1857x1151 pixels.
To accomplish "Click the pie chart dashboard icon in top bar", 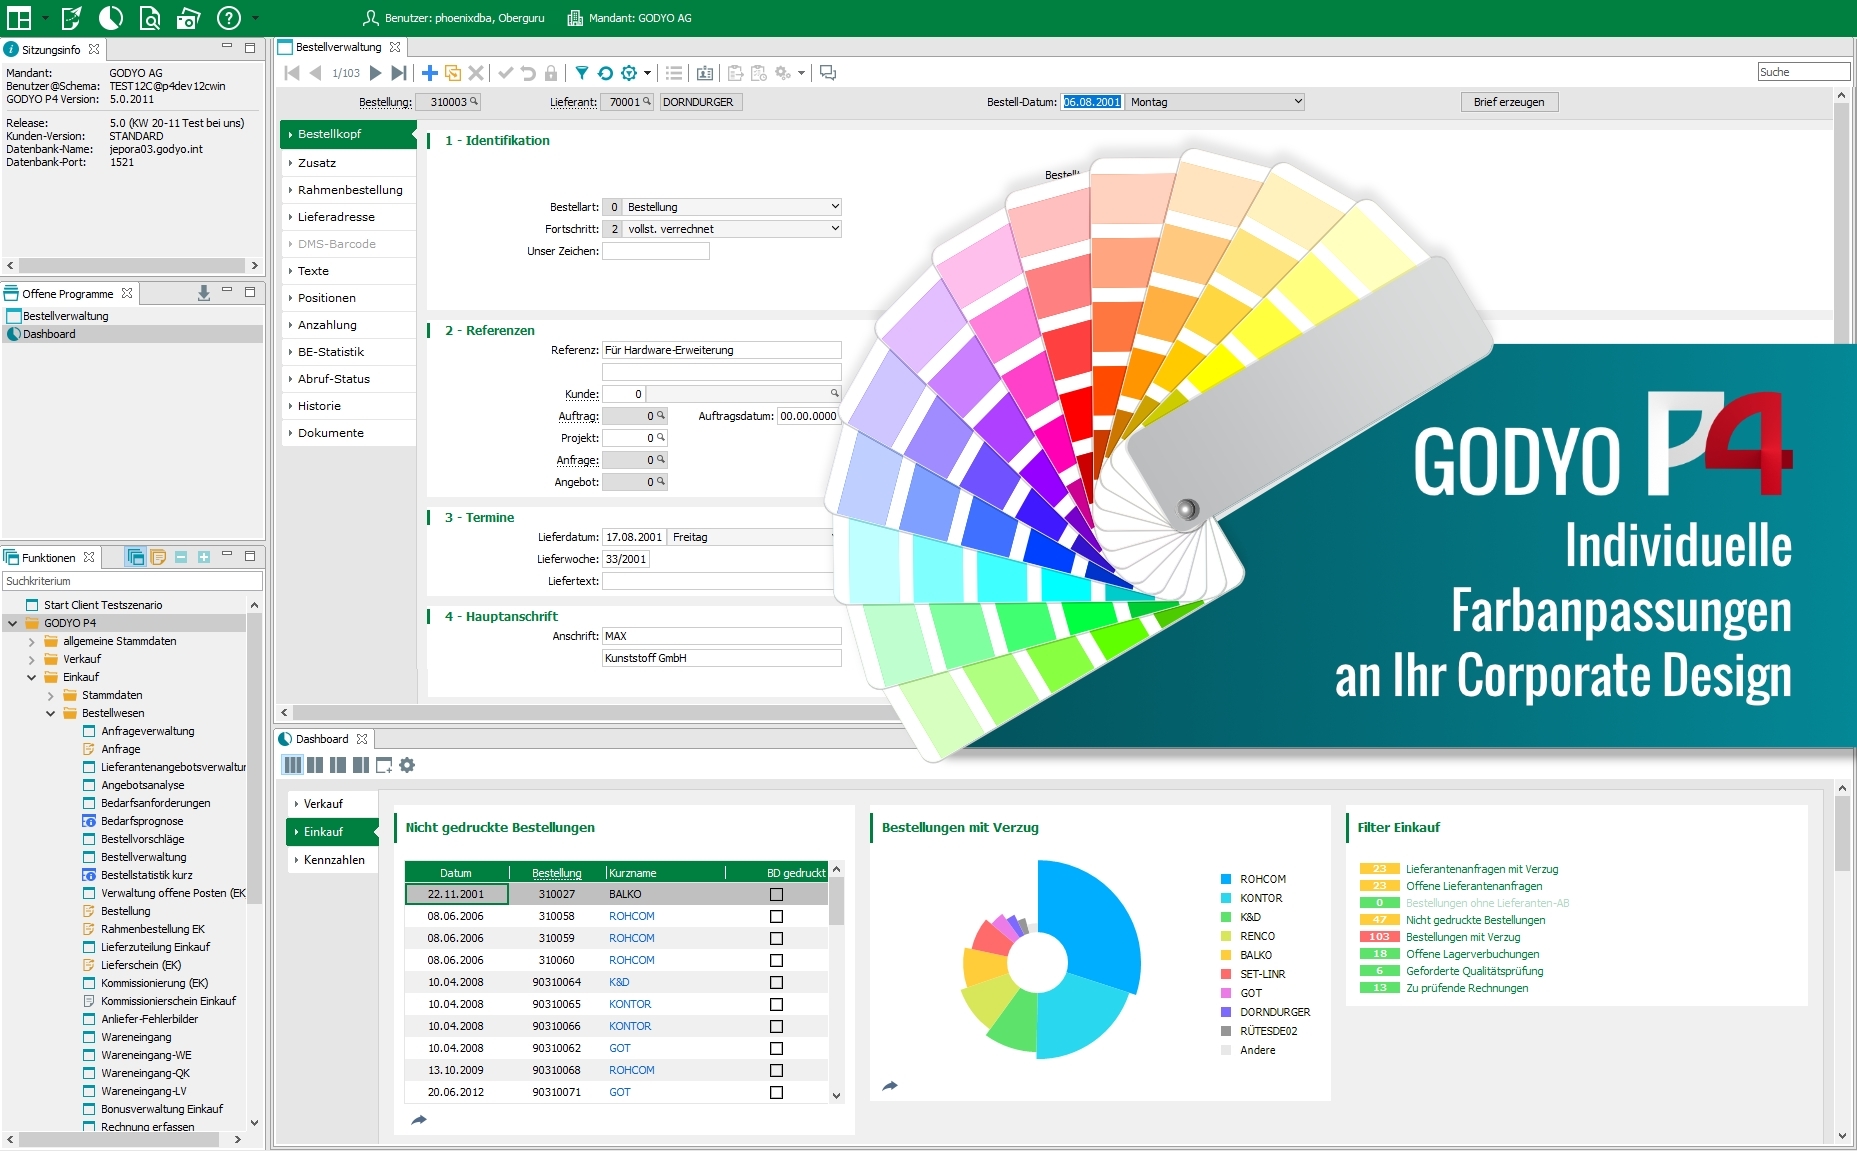I will [111, 18].
